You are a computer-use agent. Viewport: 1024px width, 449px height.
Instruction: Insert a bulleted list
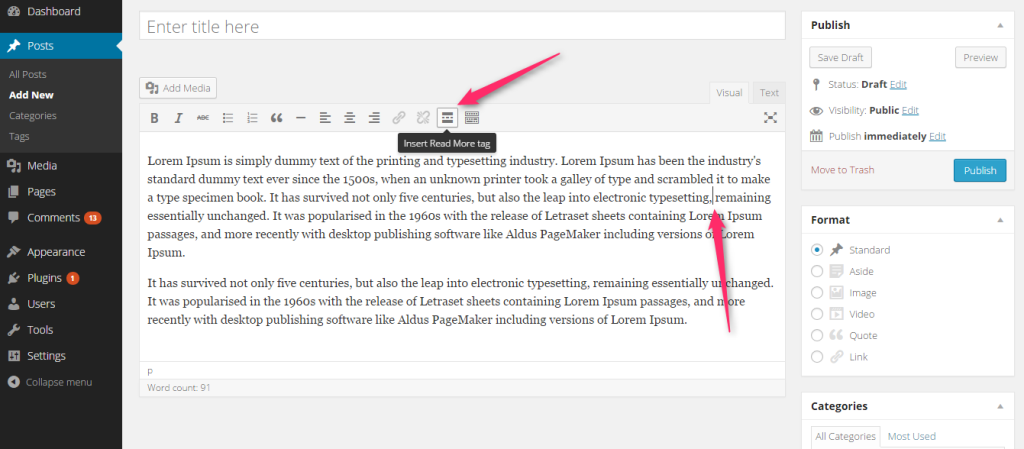click(228, 118)
